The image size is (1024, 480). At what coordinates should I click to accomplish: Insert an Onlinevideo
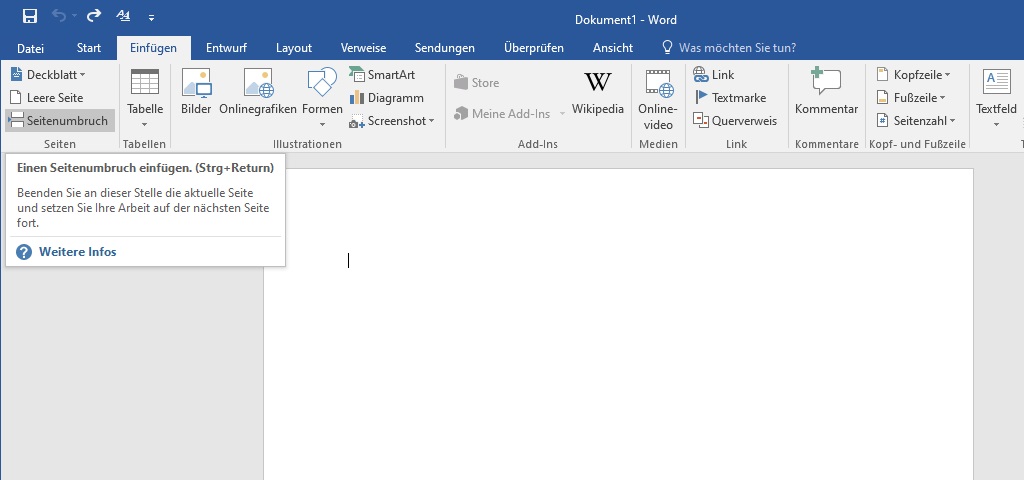tap(658, 98)
